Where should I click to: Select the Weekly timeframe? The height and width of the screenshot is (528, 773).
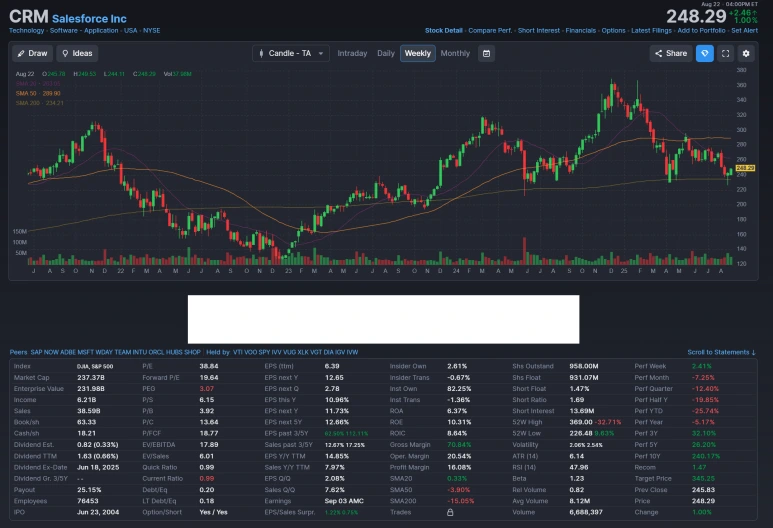pos(418,53)
